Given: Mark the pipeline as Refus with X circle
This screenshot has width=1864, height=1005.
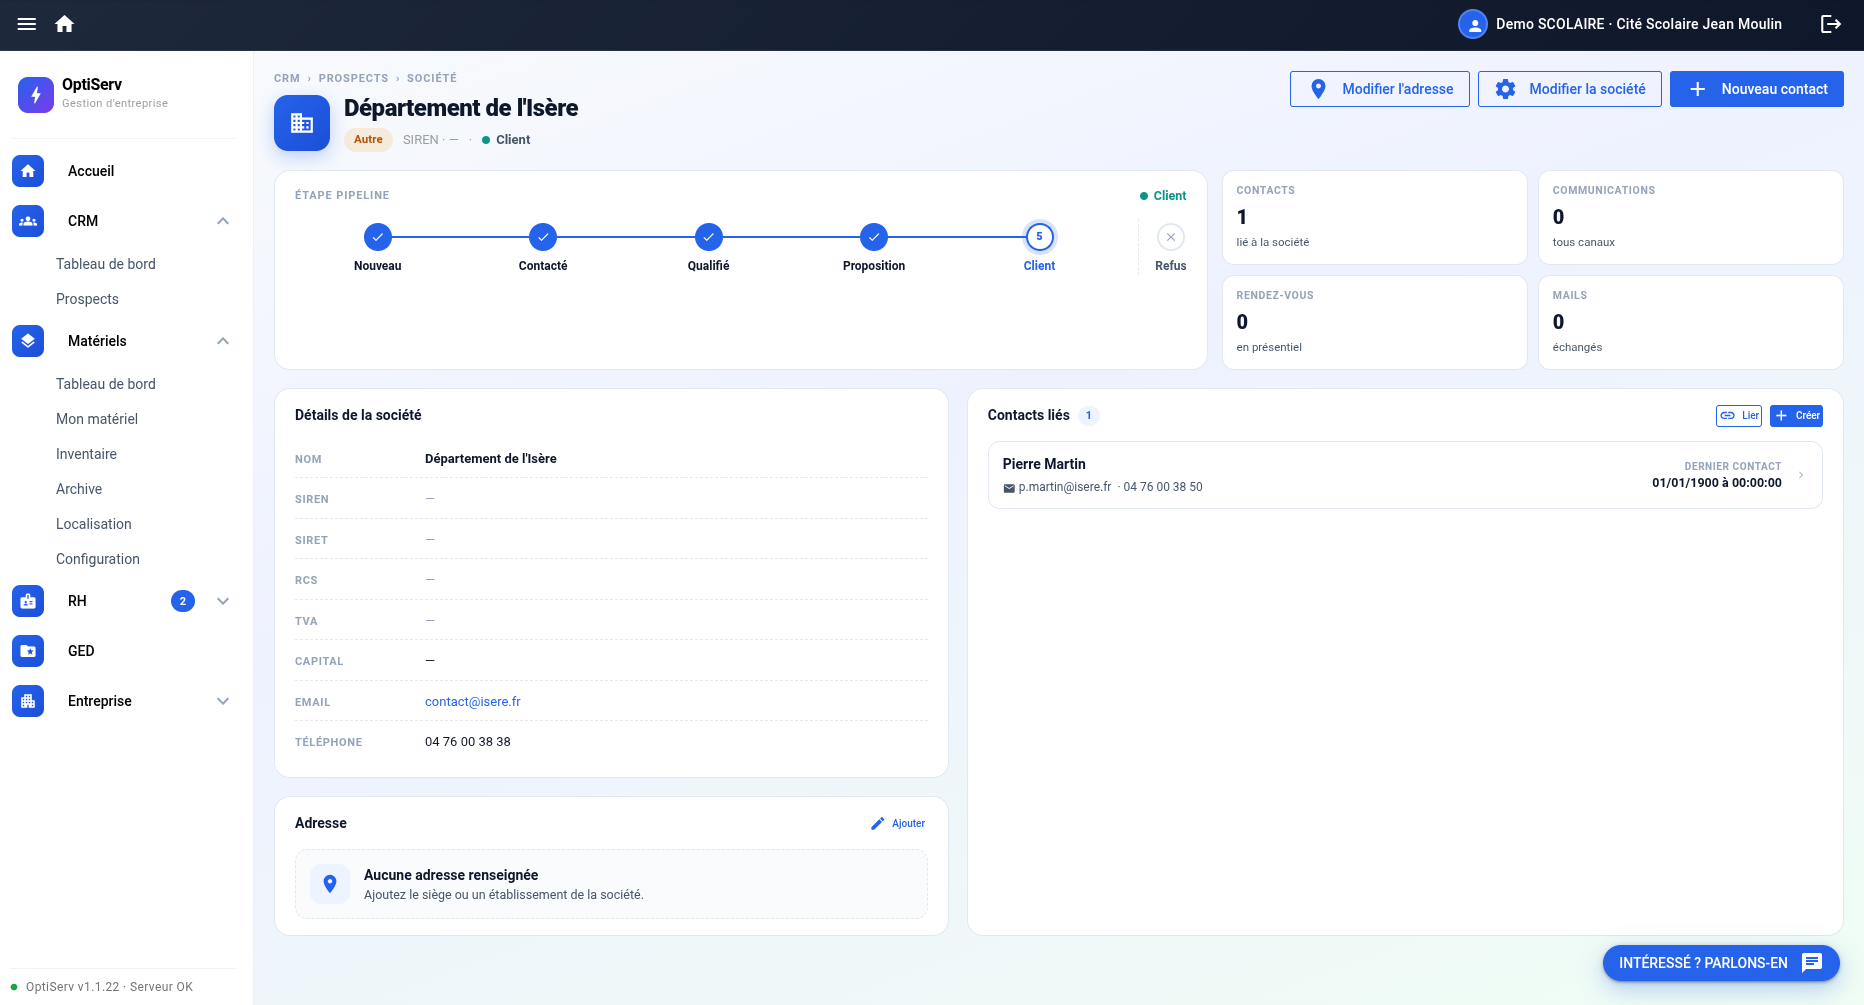Looking at the screenshot, I should click(x=1171, y=237).
